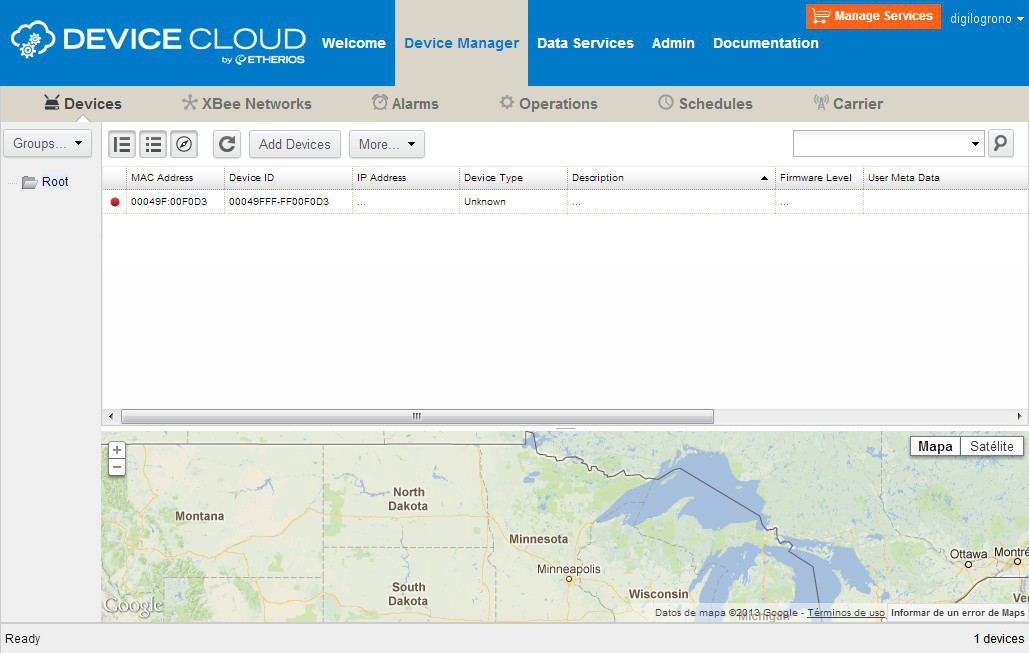Click the groups-and-list view icon
Viewport: 1029px width, 653px height.
click(x=122, y=144)
